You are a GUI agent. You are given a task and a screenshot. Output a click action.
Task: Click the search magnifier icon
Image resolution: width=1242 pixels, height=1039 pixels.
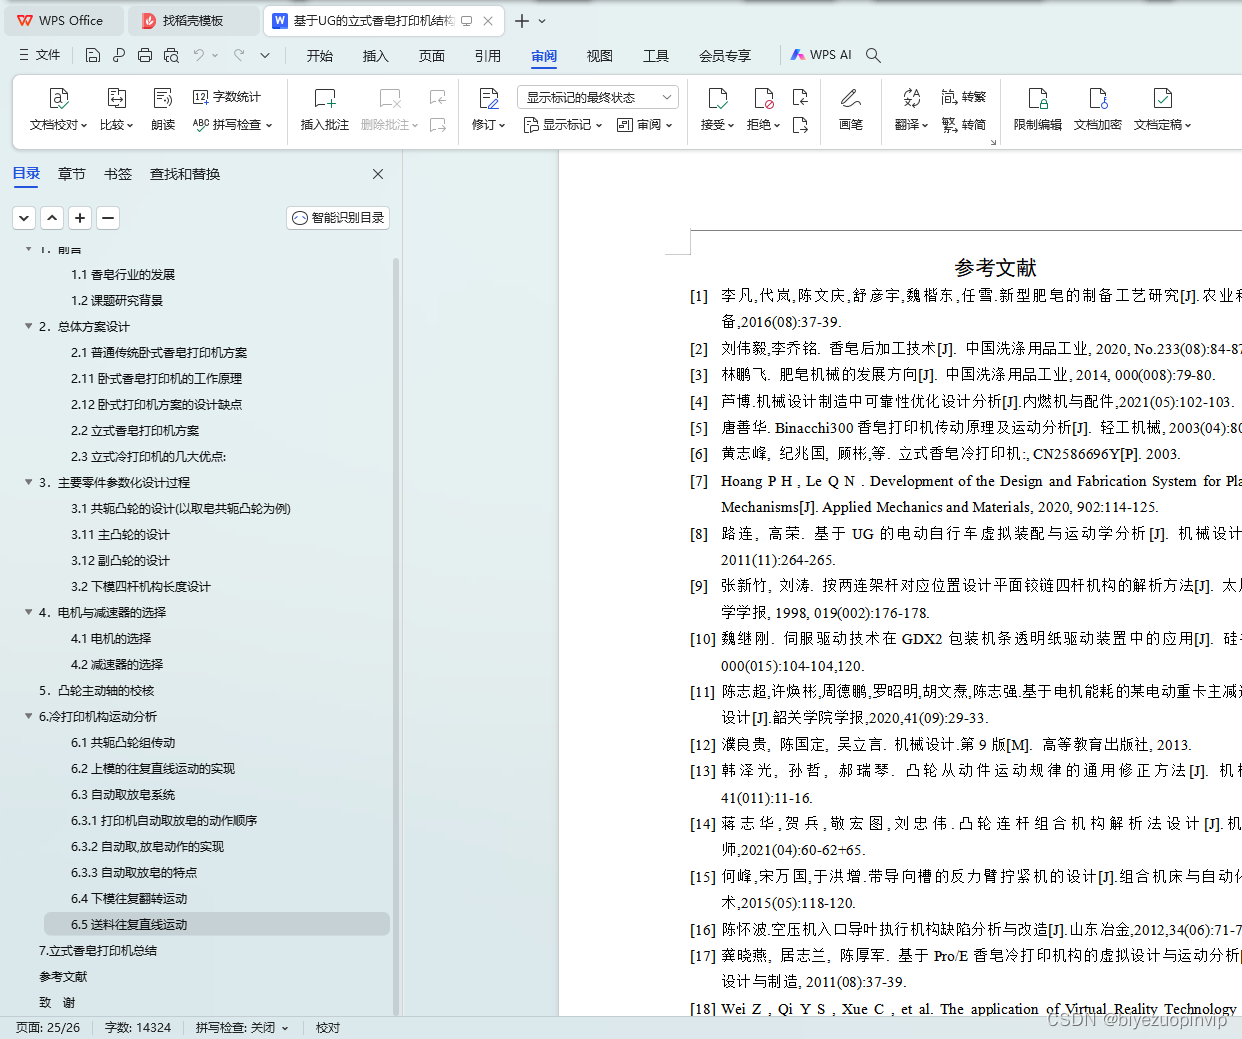coord(873,55)
